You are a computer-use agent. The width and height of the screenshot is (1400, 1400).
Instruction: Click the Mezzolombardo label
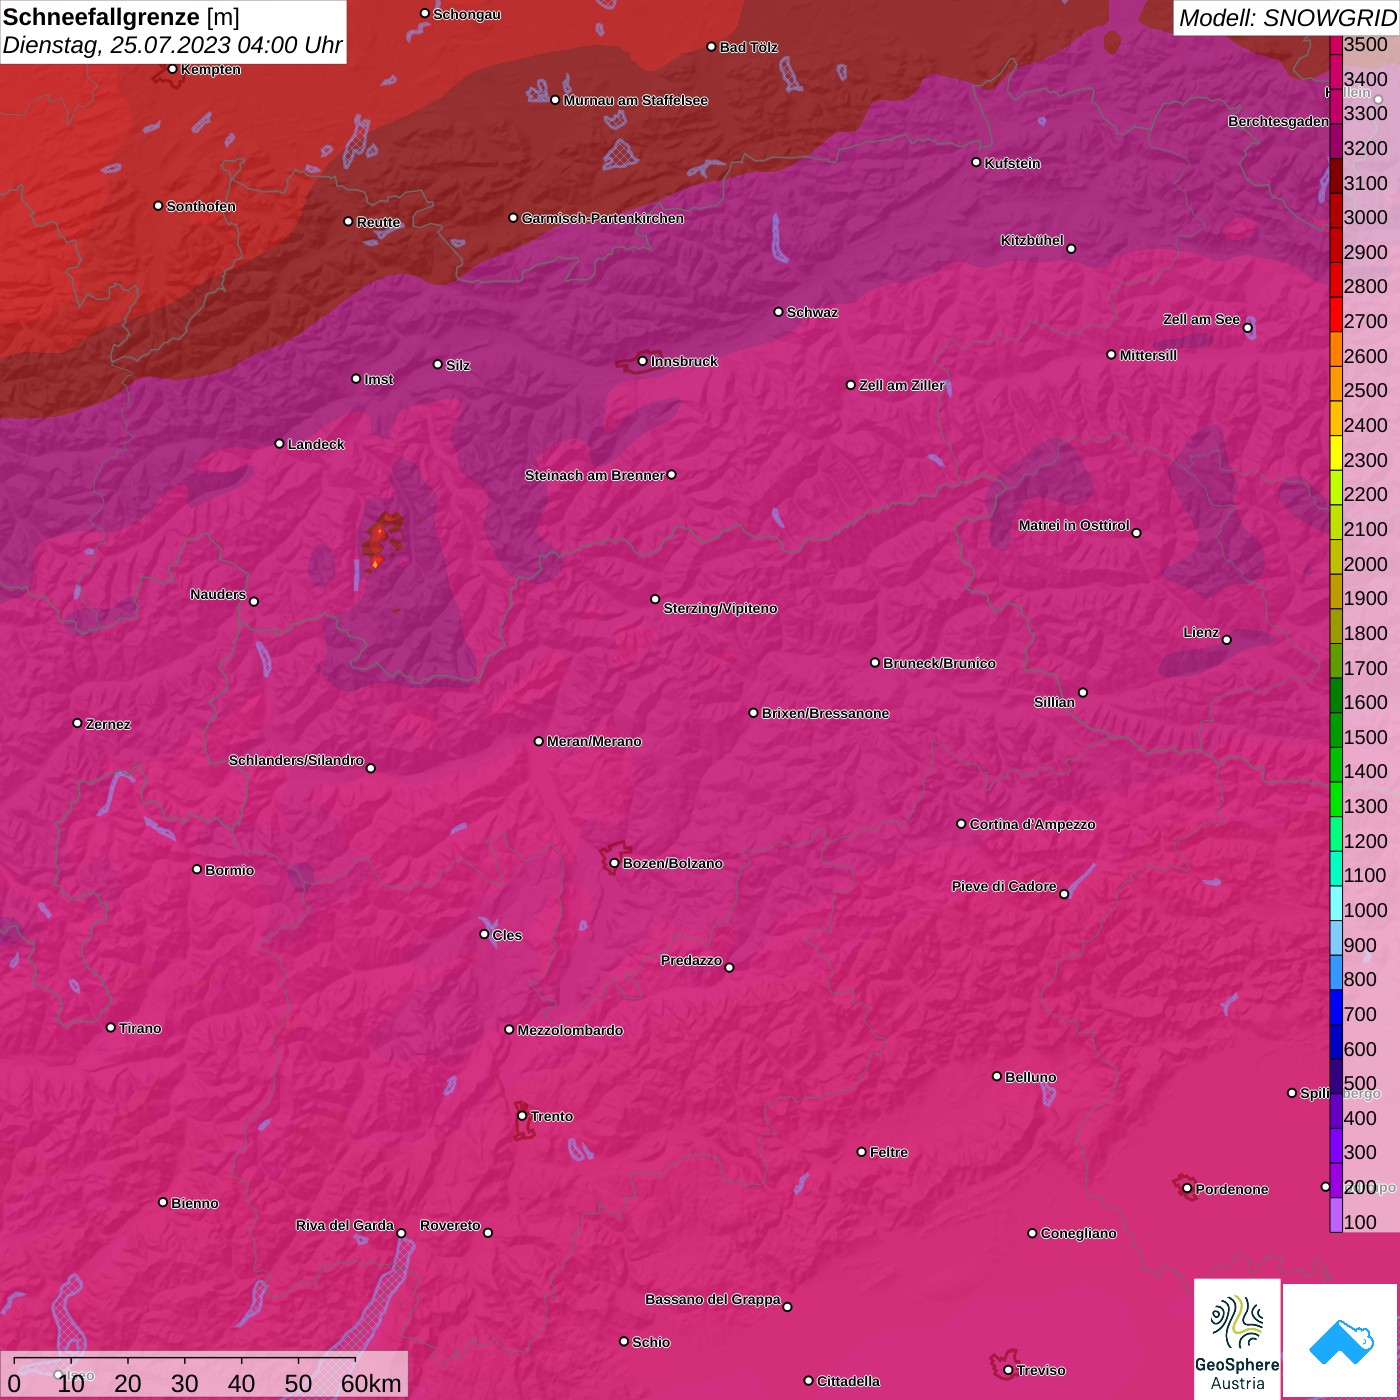tap(570, 1030)
